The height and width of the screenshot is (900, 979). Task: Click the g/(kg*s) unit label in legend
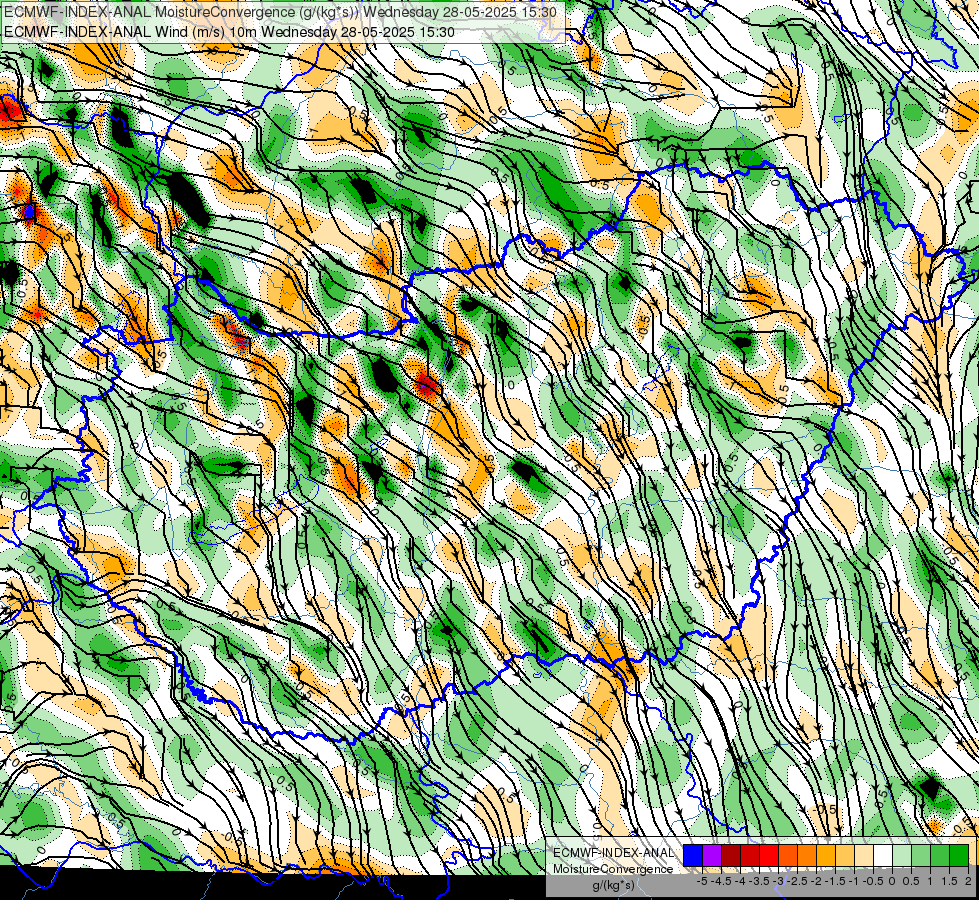tap(613, 885)
